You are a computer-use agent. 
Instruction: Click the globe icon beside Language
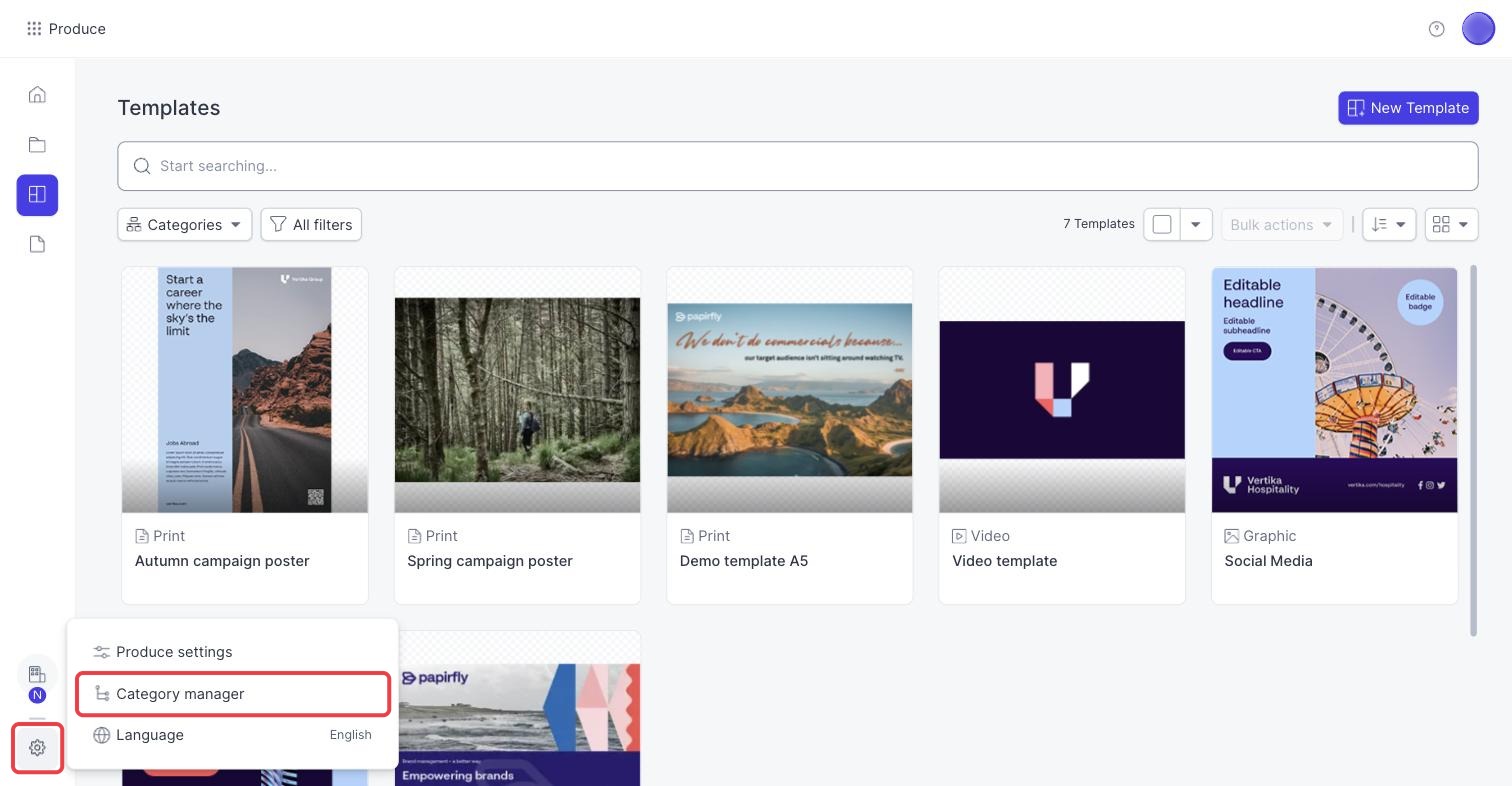[x=101, y=735]
